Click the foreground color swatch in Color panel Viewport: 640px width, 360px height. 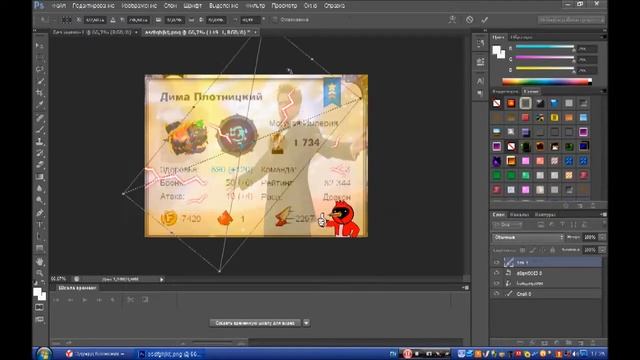[x=496, y=50]
